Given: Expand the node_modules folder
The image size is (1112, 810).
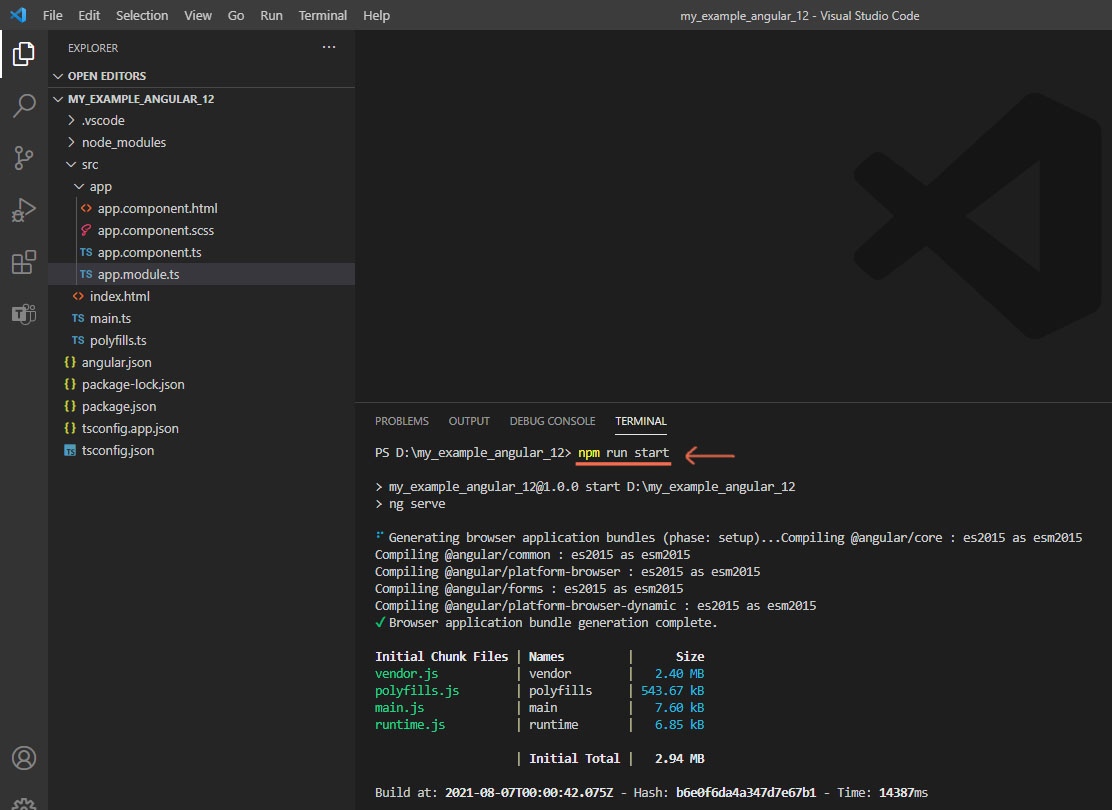Looking at the screenshot, I should click(x=123, y=142).
